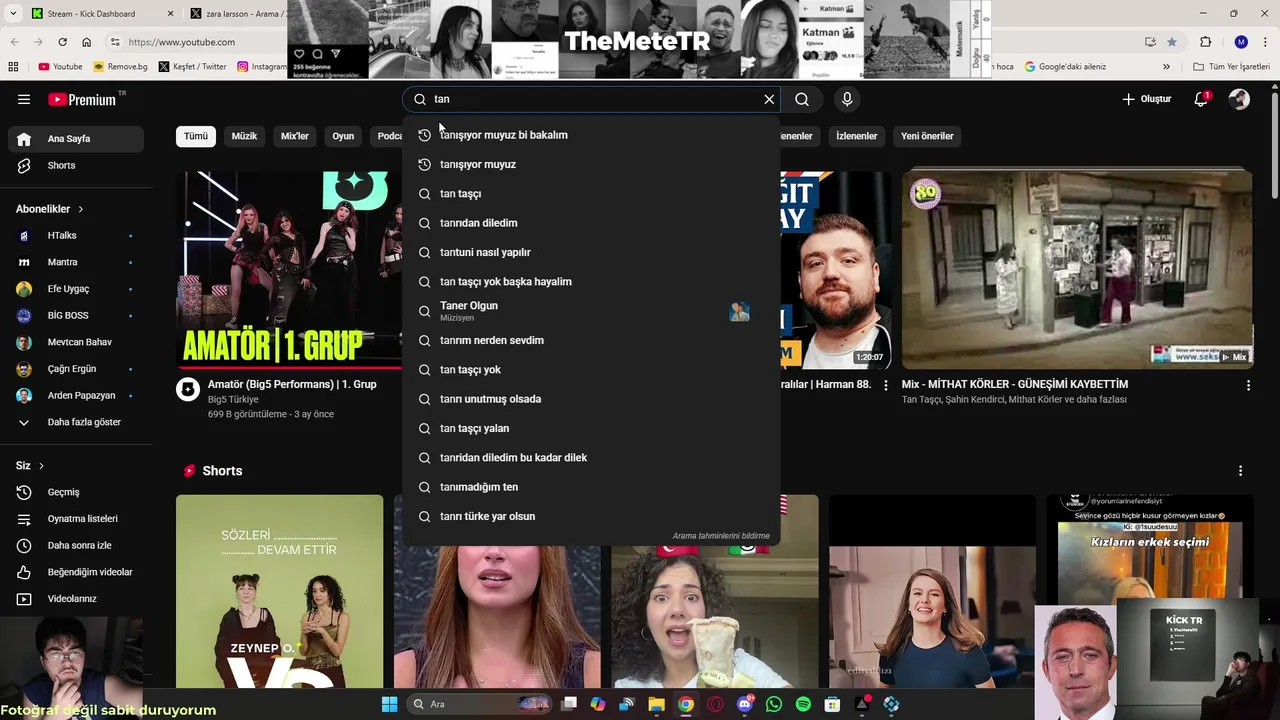Reload the page in Chrome
Screen dimensions: 1280x720
pyautogui.click(x=62, y=42)
